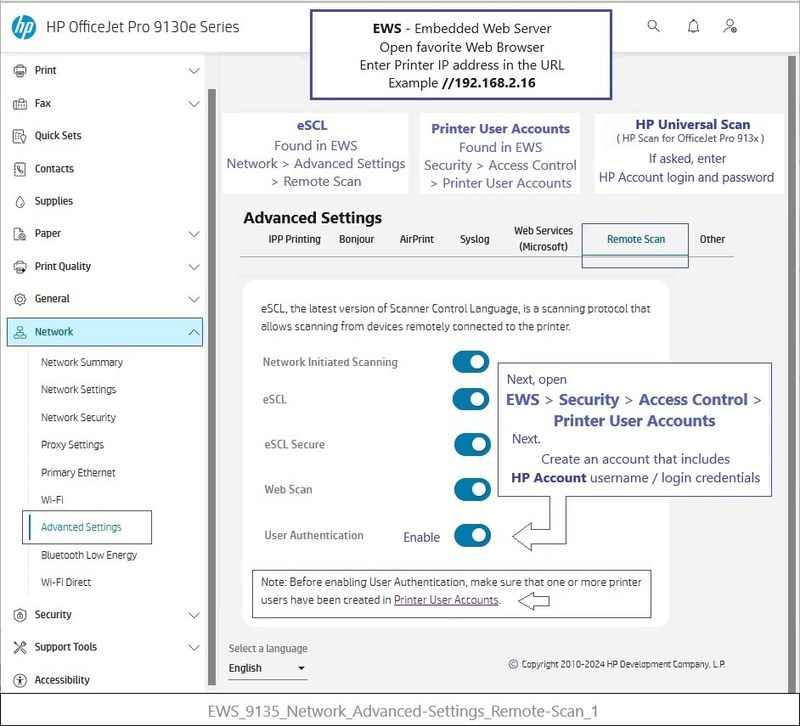The height and width of the screenshot is (726, 800).
Task: Toggle the User Authentication switch
Action: click(x=471, y=535)
